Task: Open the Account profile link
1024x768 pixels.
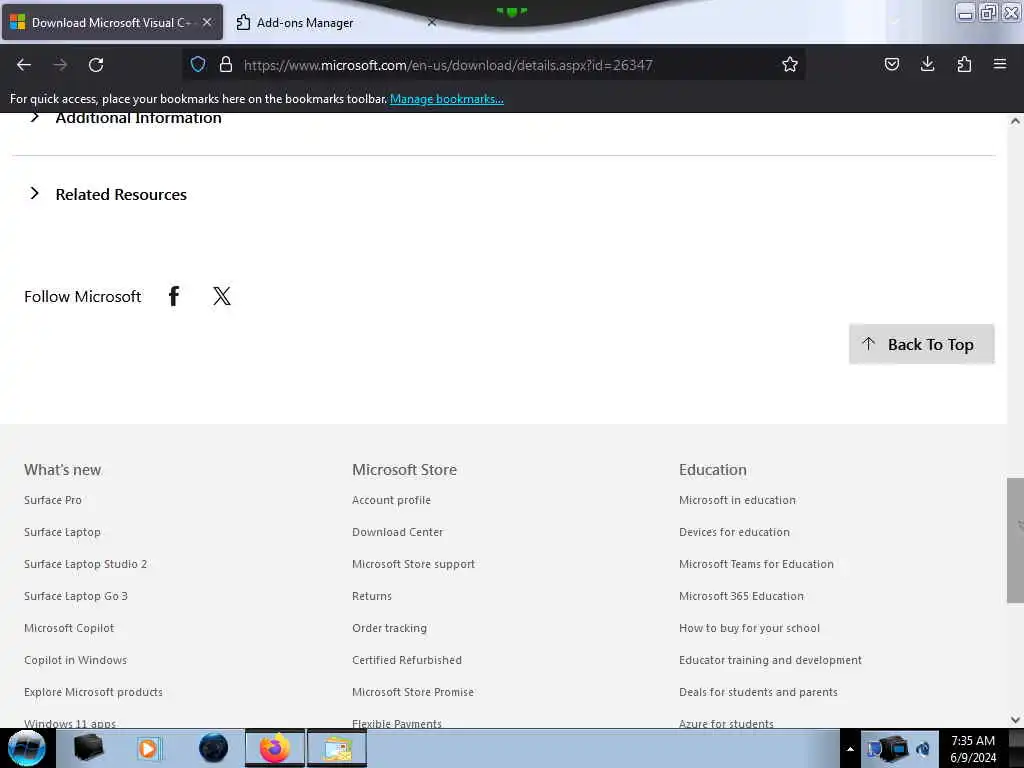Action: click(391, 500)
